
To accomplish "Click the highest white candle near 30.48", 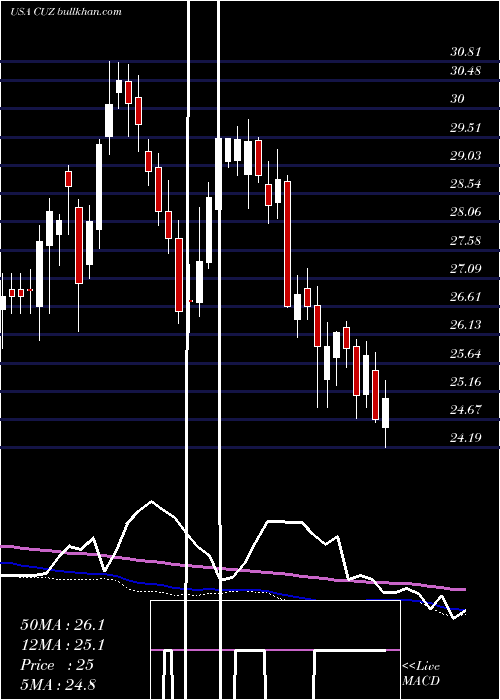I will 119,86.
